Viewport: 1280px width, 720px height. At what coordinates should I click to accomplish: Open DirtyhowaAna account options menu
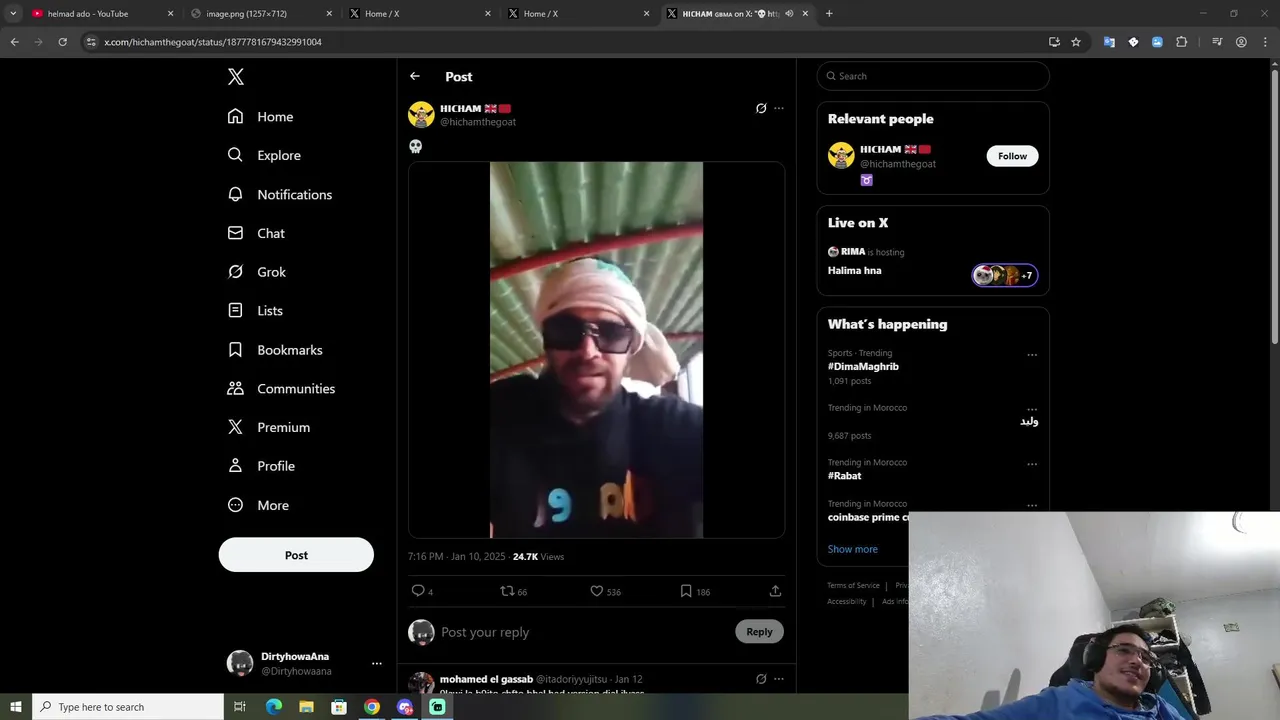tap(376, 663)
